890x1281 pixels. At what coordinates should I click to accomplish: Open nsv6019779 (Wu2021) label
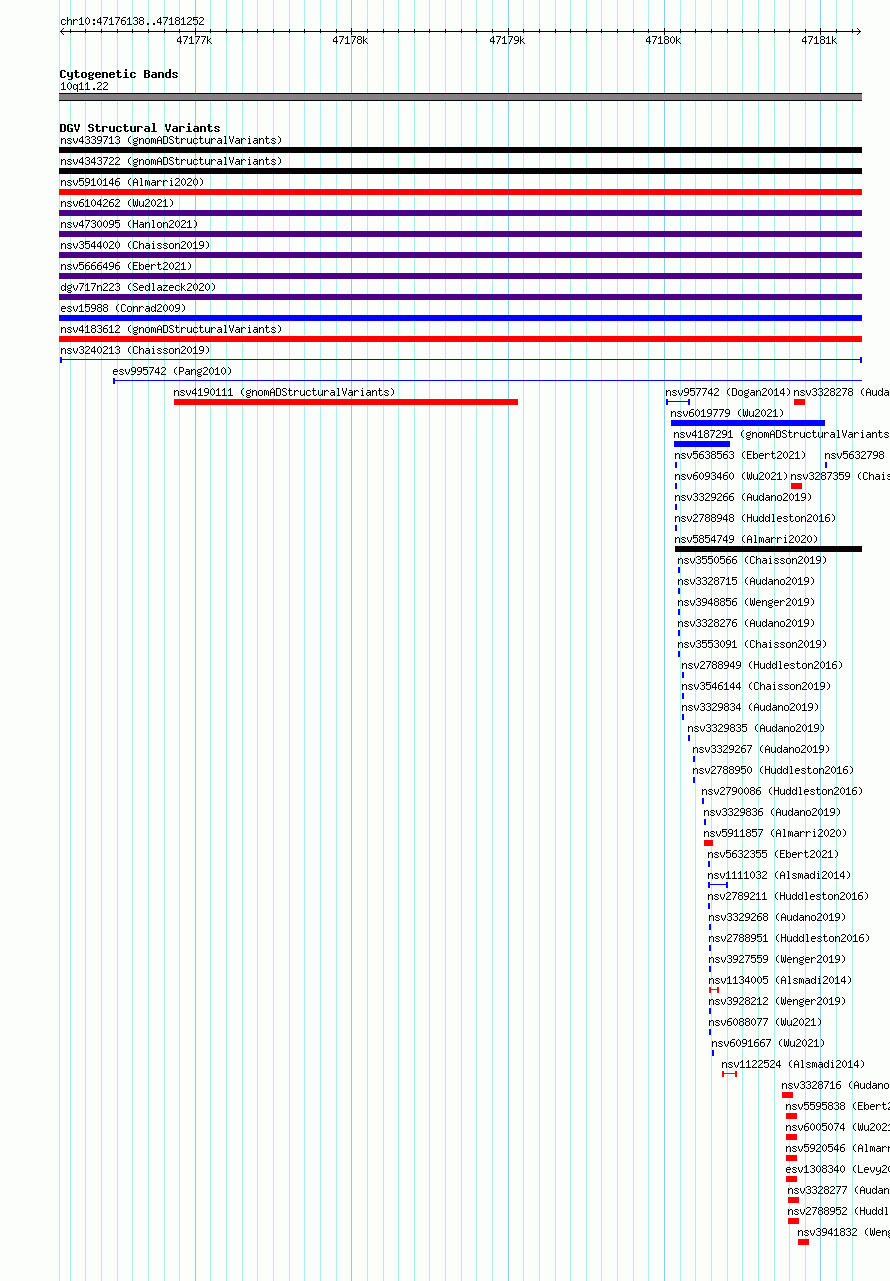(x=728, y=413)
